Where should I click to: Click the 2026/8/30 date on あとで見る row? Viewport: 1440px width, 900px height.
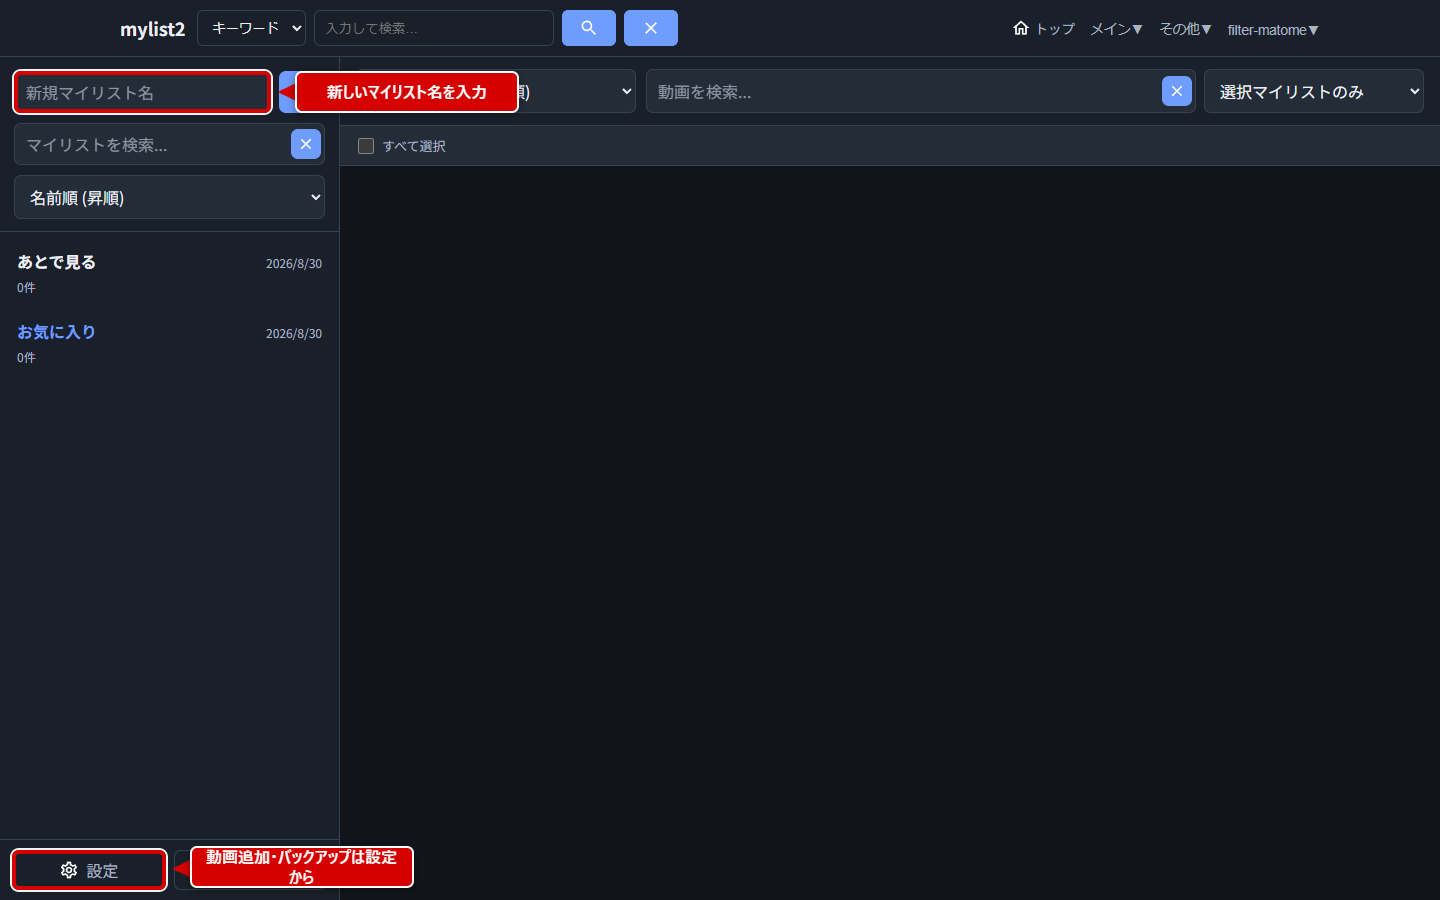tap(294, 264)
